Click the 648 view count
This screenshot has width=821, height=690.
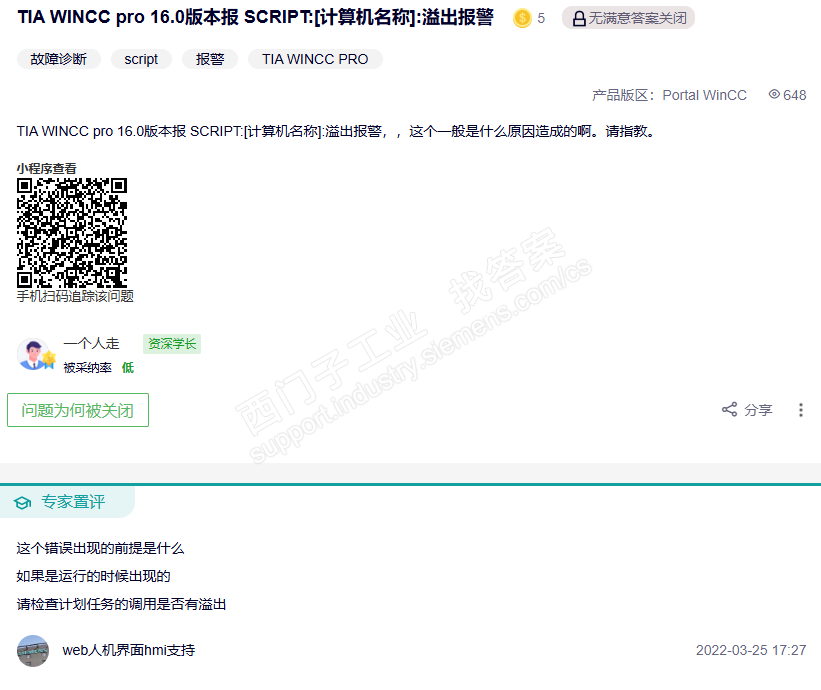(795, 95)
